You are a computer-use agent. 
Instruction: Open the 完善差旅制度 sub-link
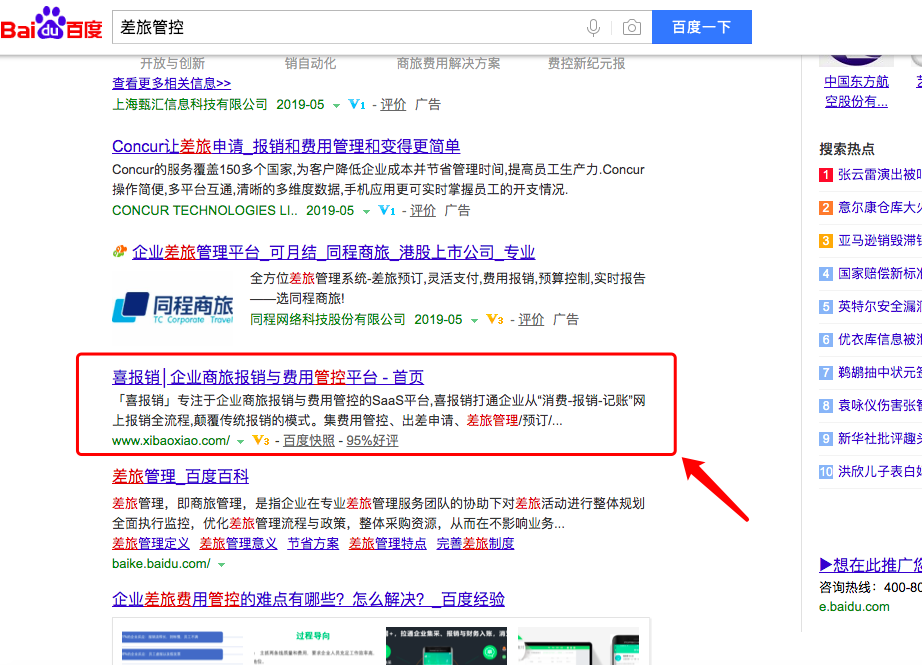click(x=475, y=543)
